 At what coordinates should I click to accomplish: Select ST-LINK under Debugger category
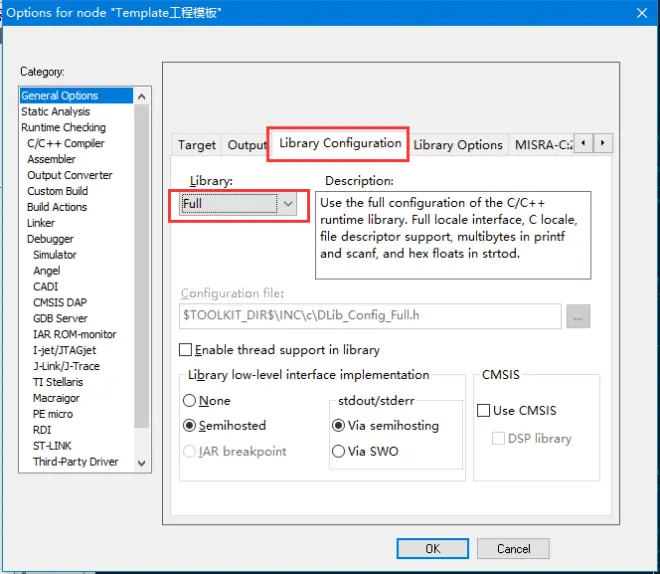pyautogui.click(x=52, y=446)
